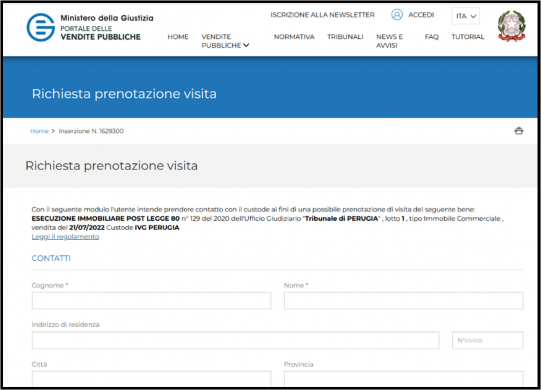Viewport: 541px width, 390px height.
Task: Open the Normativa menu item
Action: coord(294,37)
